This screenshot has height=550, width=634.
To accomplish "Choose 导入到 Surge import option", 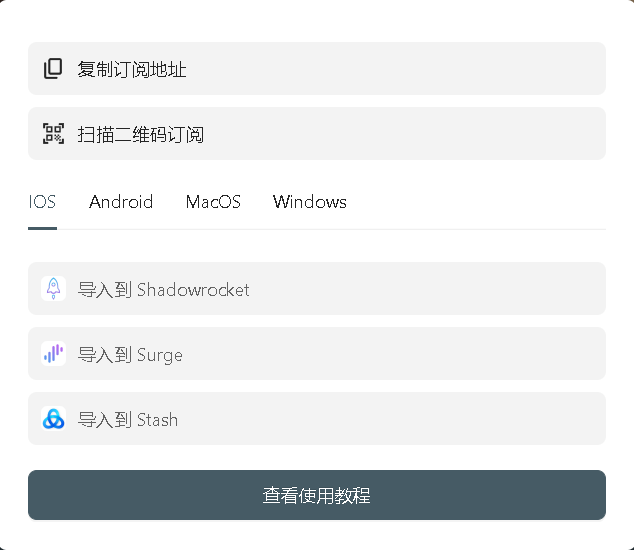I will point(317,353).
